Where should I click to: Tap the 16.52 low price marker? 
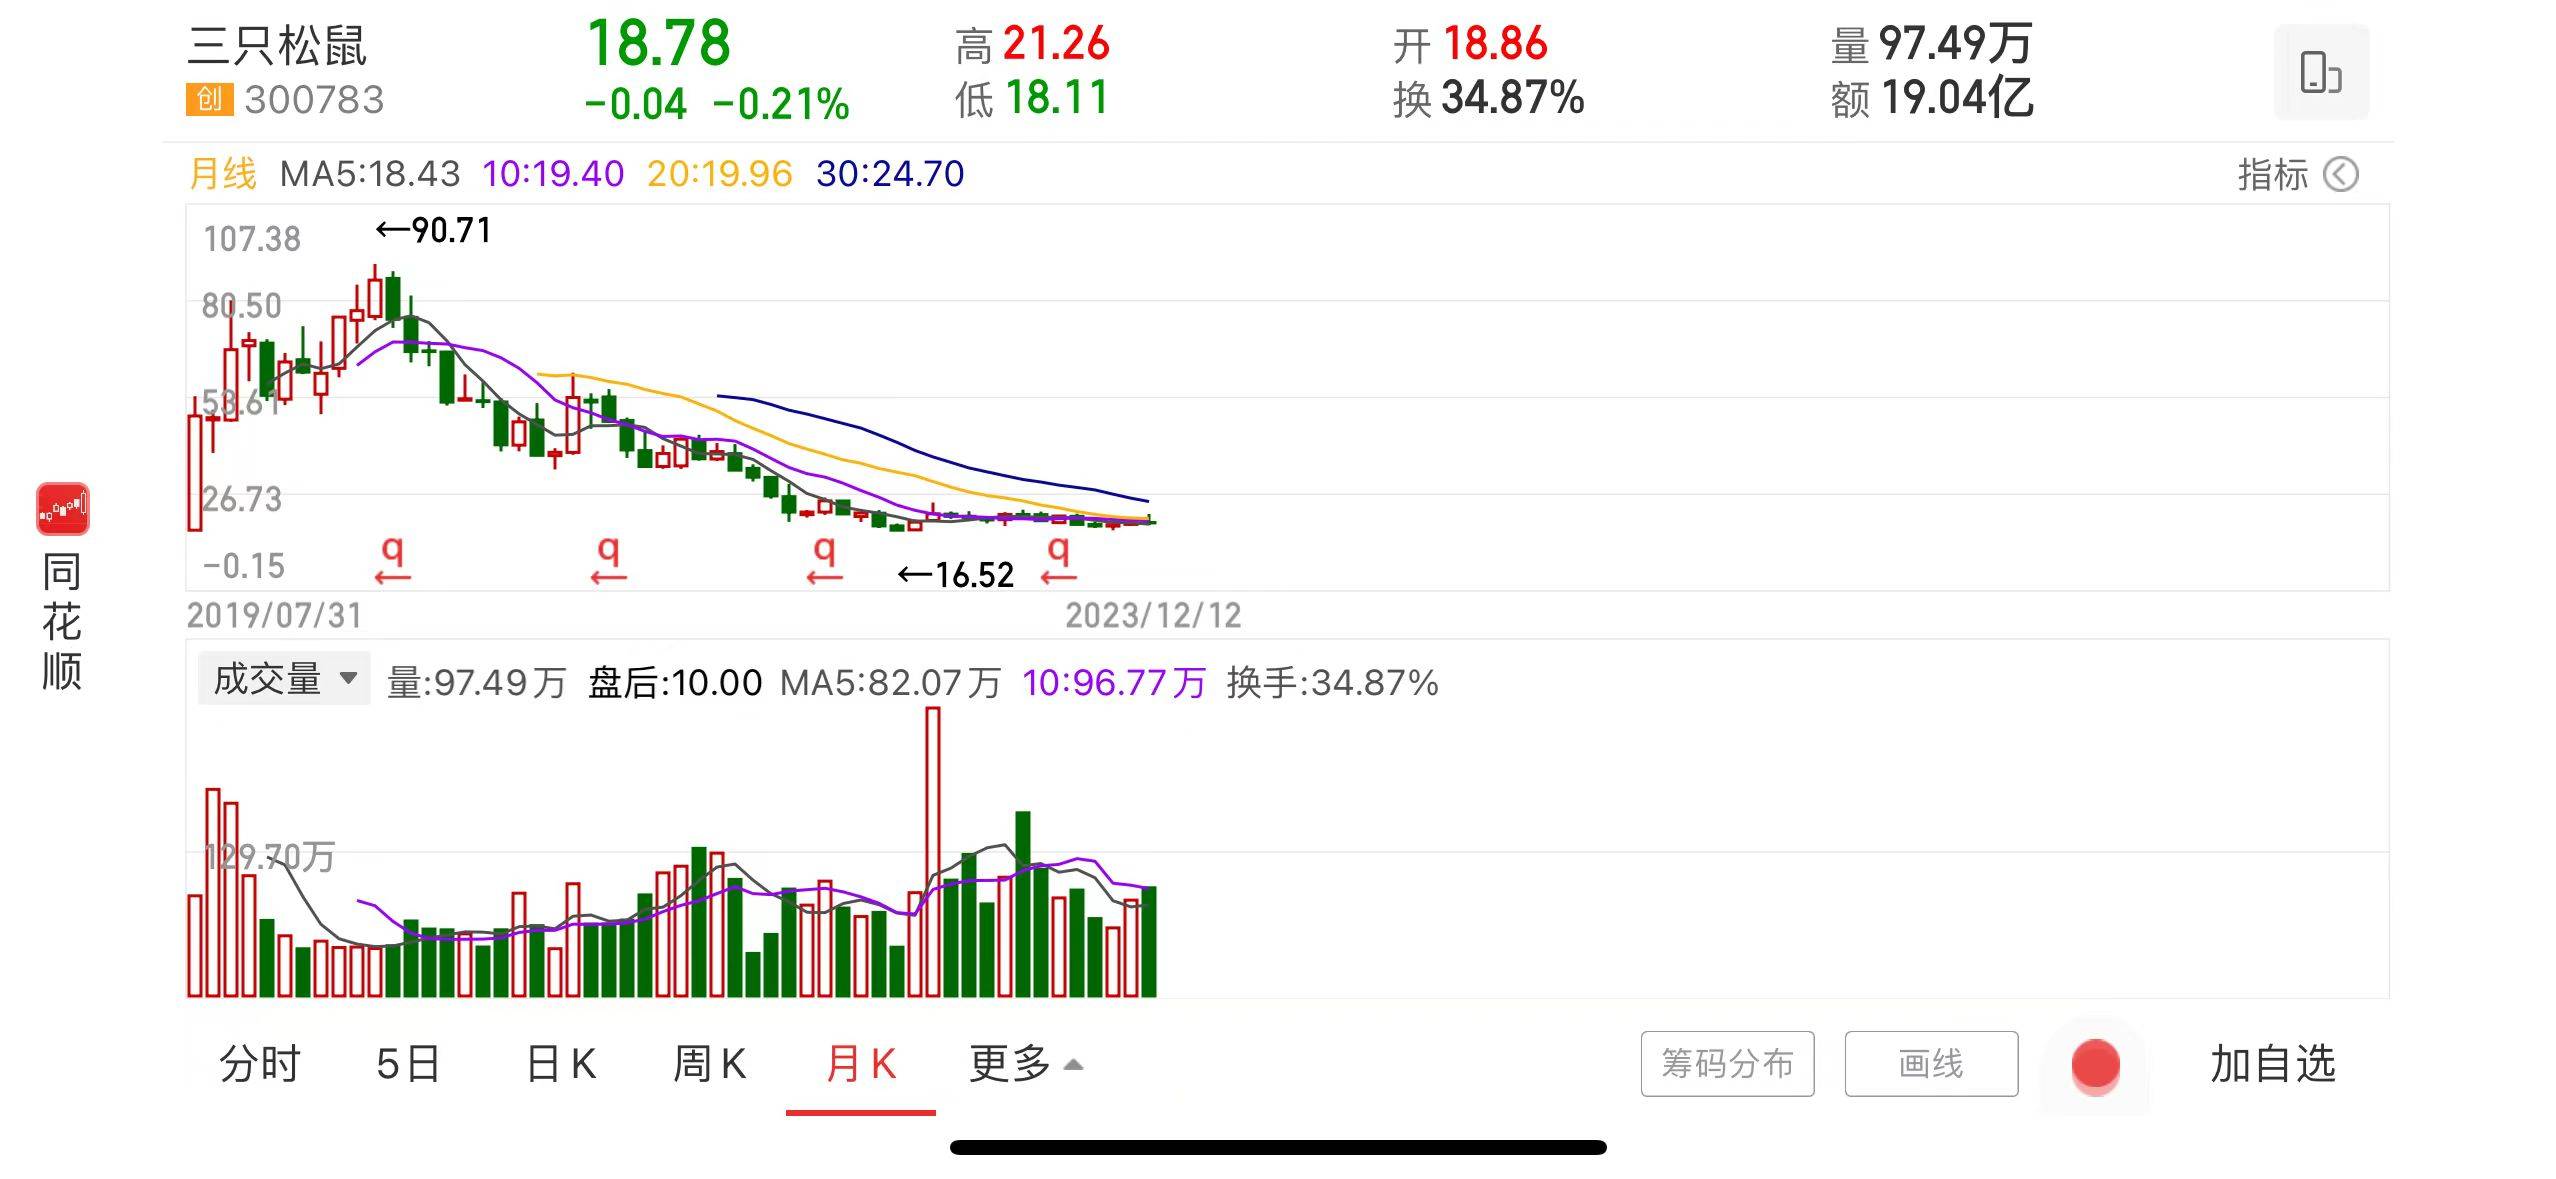(x=956, y=575)
